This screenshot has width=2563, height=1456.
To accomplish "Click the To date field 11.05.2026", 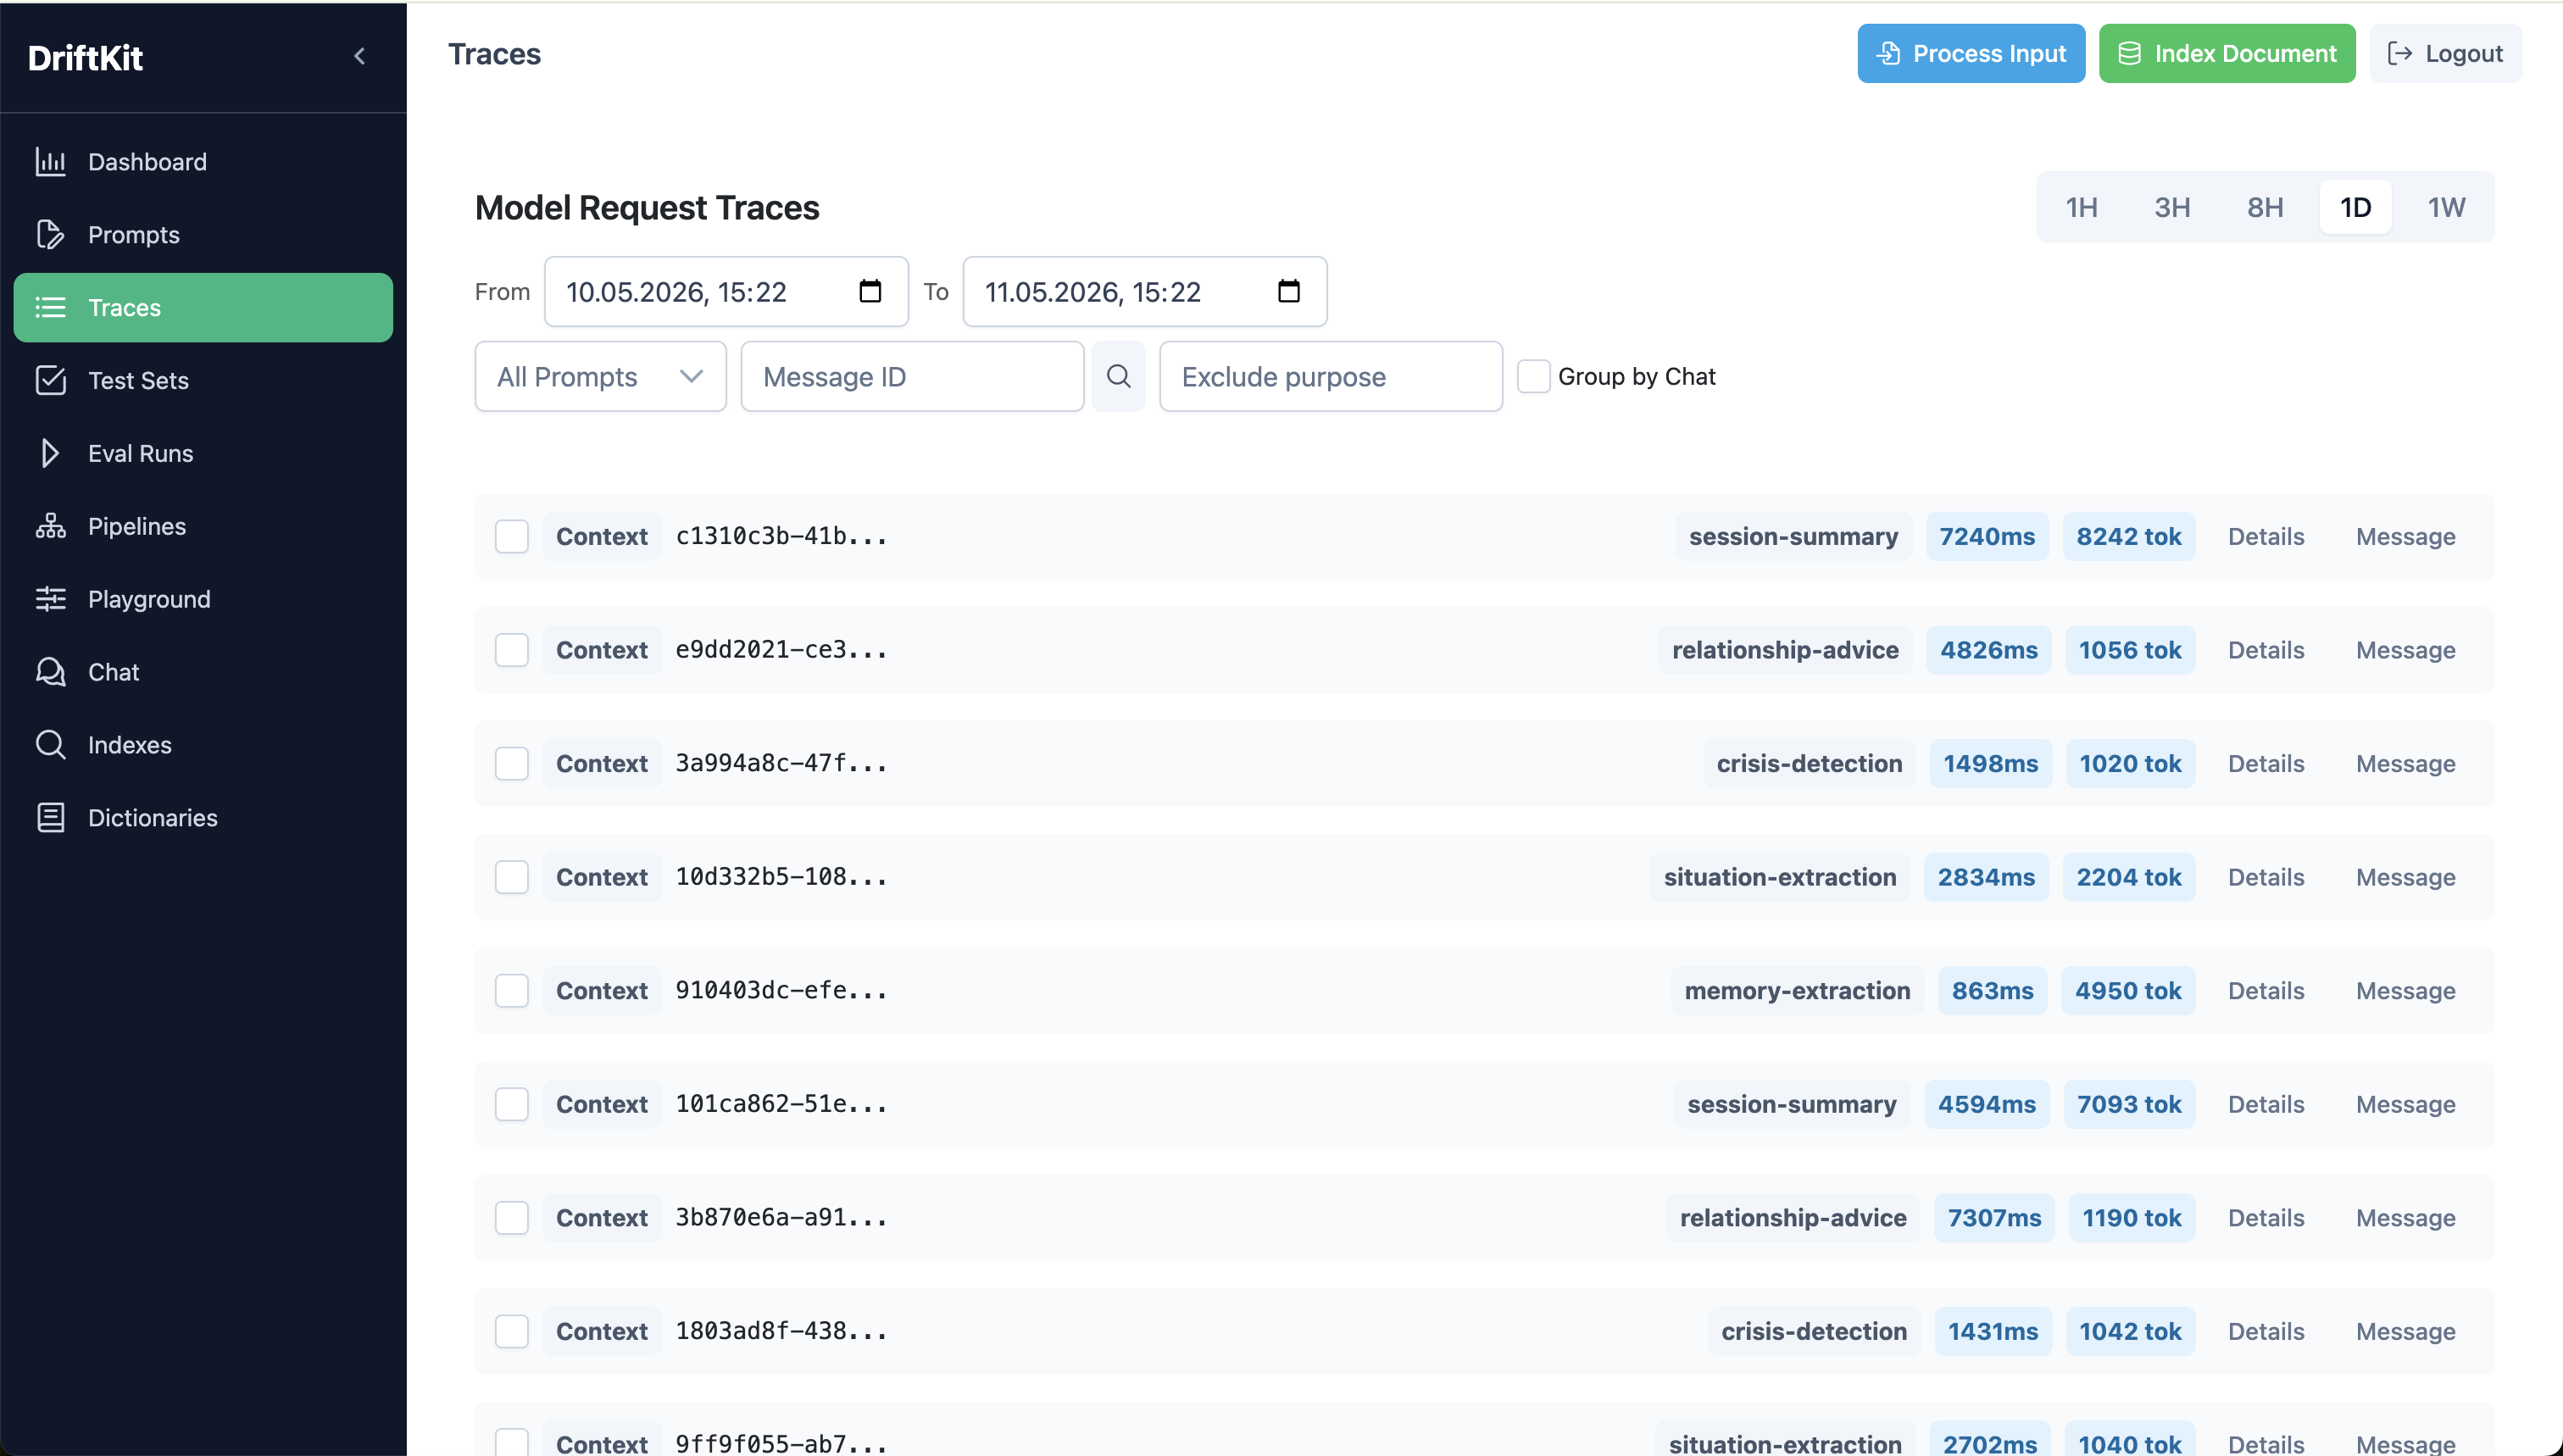I will tap(1145, 292).
